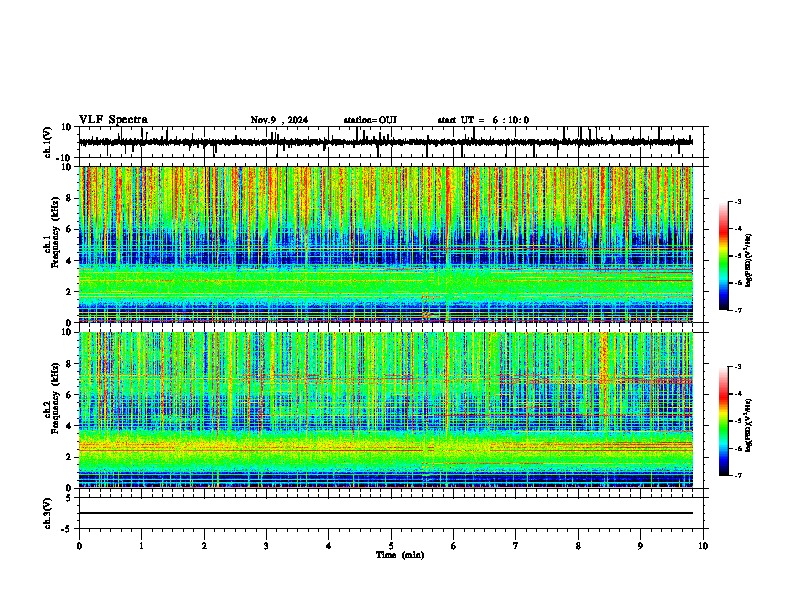The height and width of the screenshot is (612, 792).
Task: Click the ch.1 voltage waveform trace panel
Action: tap(390, 142)
